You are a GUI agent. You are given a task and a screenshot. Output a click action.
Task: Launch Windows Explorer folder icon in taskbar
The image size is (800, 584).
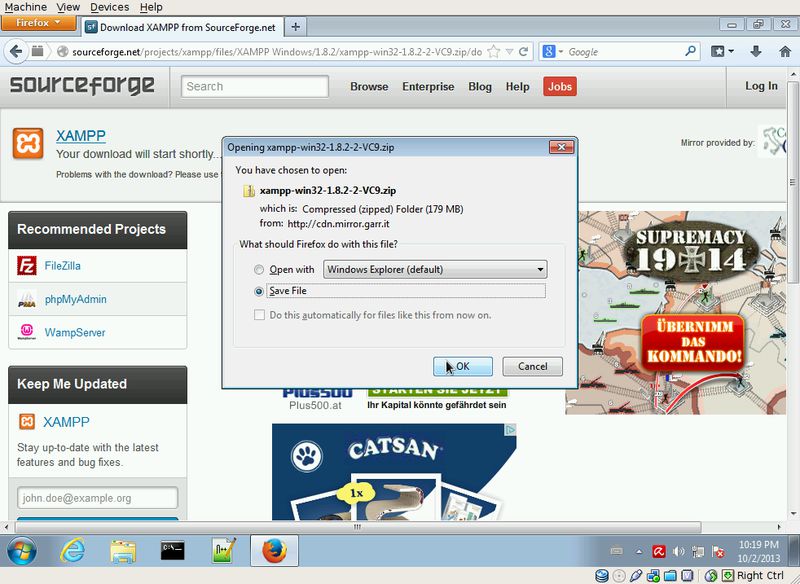[123, 551]
